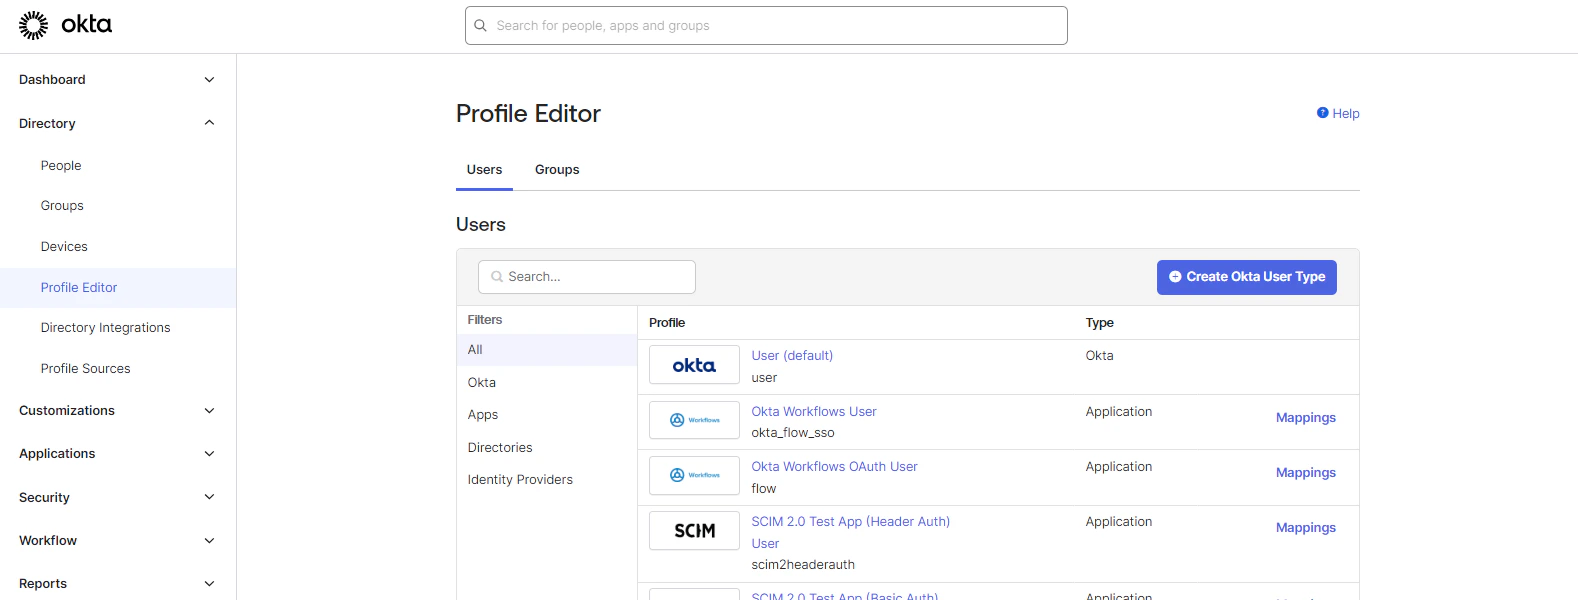Open the Help link
The image size is (1578, 600).
pyautogui.click(x=1345, y=114)
